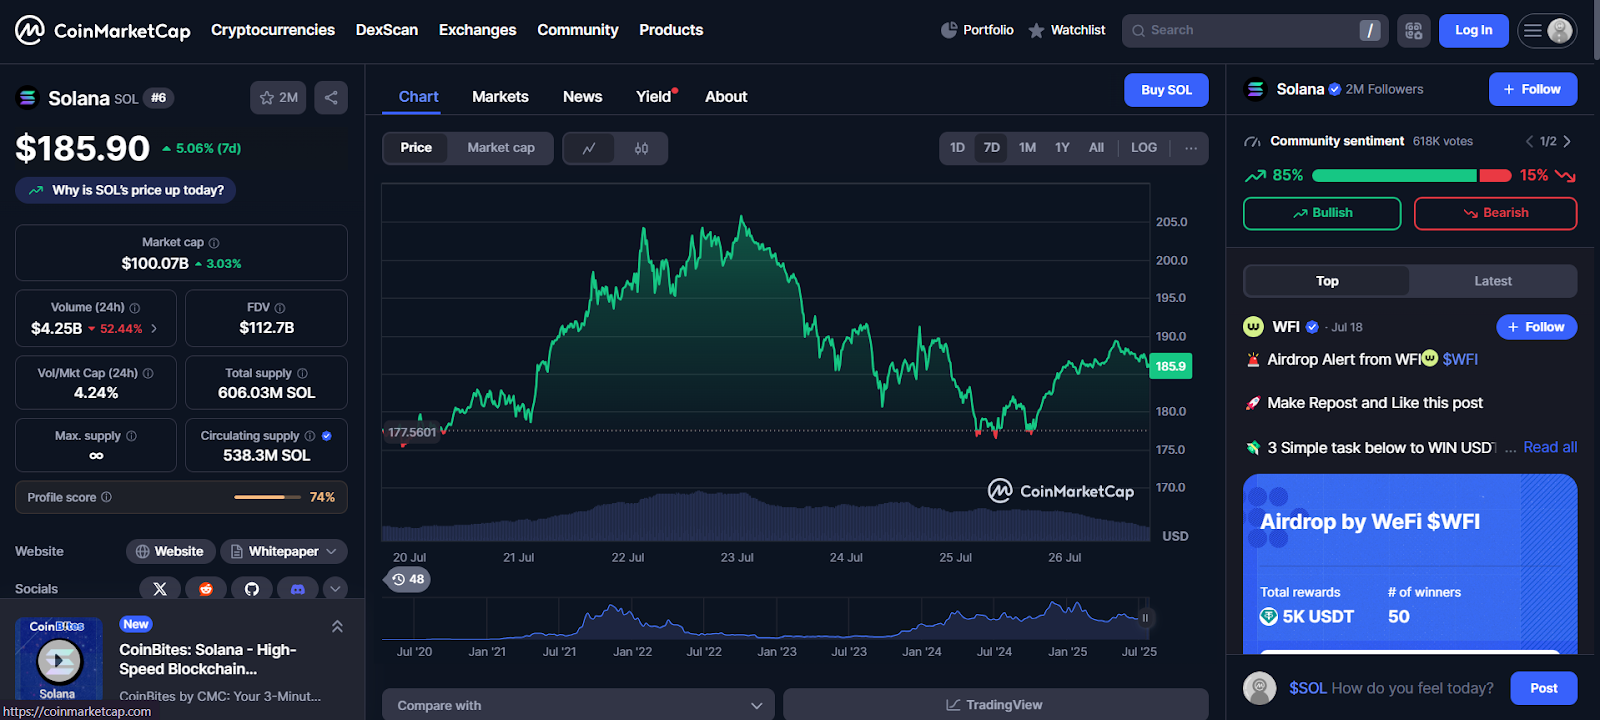Image resolution: width=1600 pixels, height=720 pixels.
Task: Click the chart range slider handle
Action: tap(1145, 618)
